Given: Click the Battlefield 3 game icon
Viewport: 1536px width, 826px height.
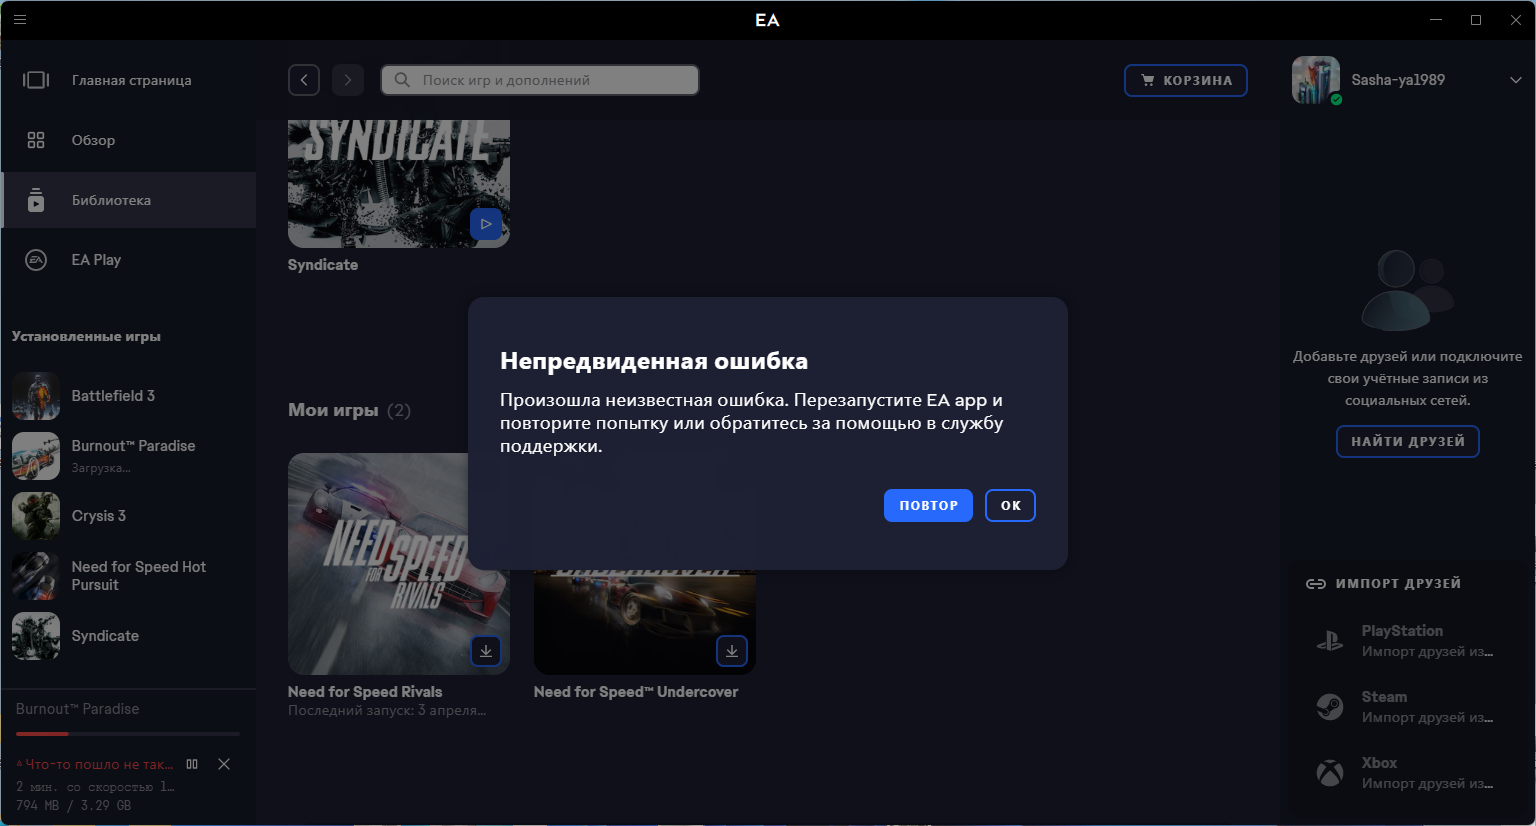Looking at the screenshot, I should [x=36, y=396].
